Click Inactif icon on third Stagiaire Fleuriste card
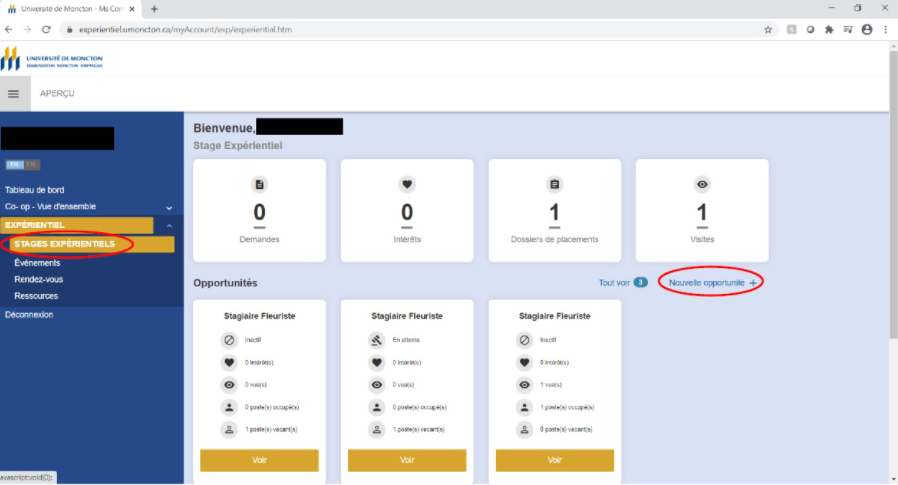Screen dimensions: 898x485 (524, 340)
